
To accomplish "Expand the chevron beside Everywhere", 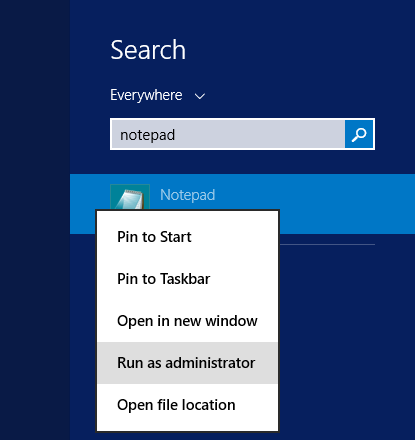I will tap(200, 96).
